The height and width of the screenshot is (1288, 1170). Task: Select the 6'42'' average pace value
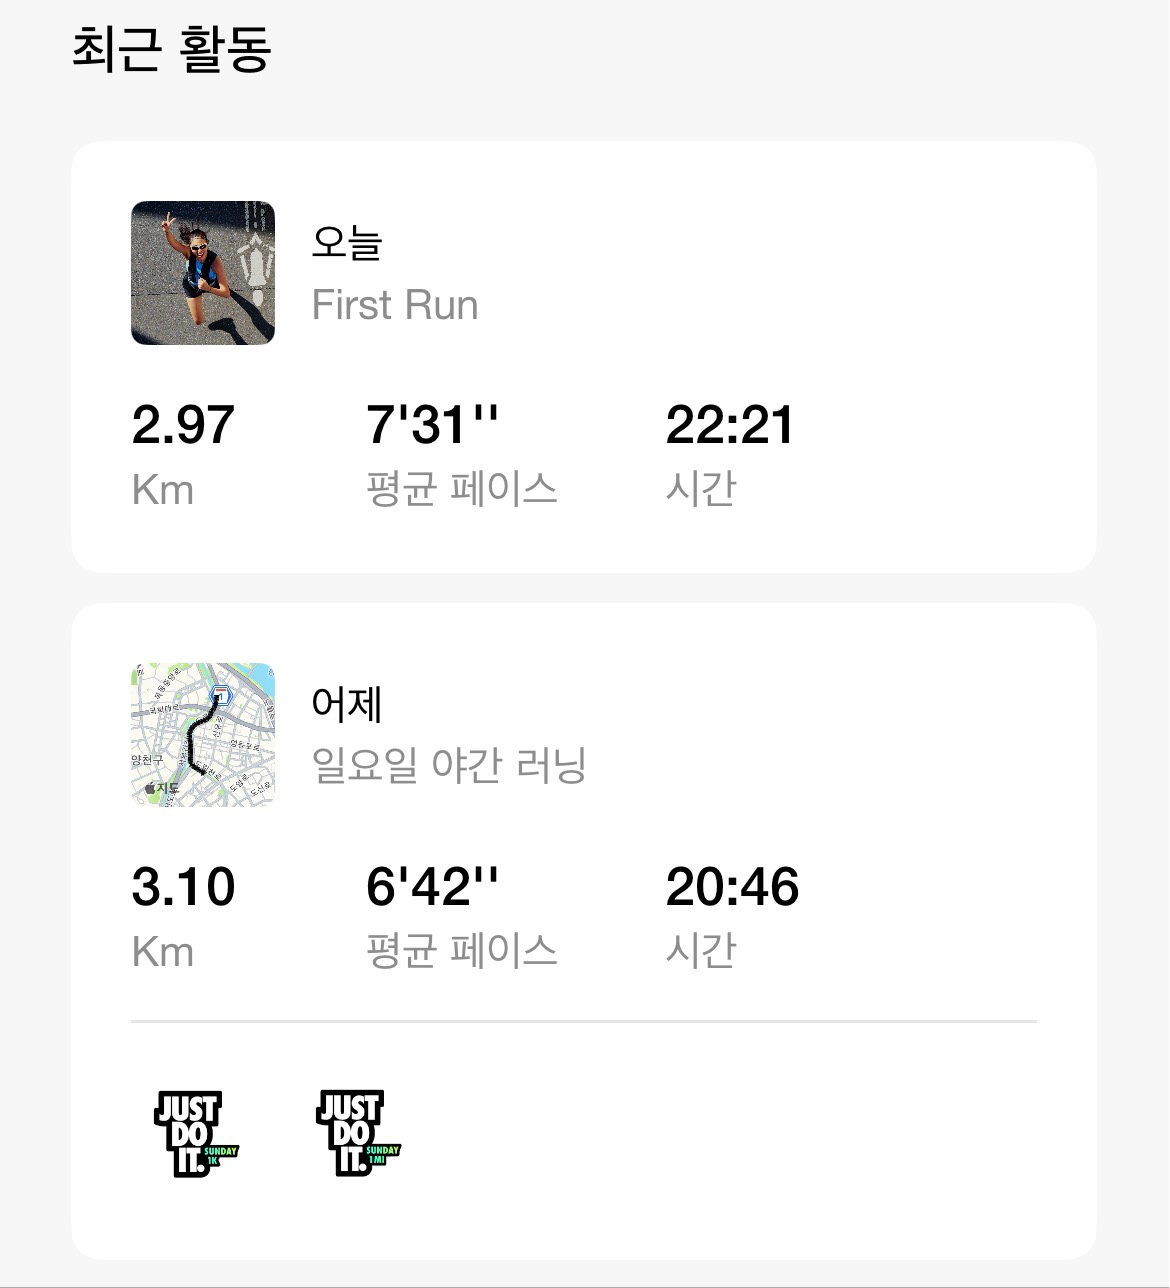click(x=432, y=887)
